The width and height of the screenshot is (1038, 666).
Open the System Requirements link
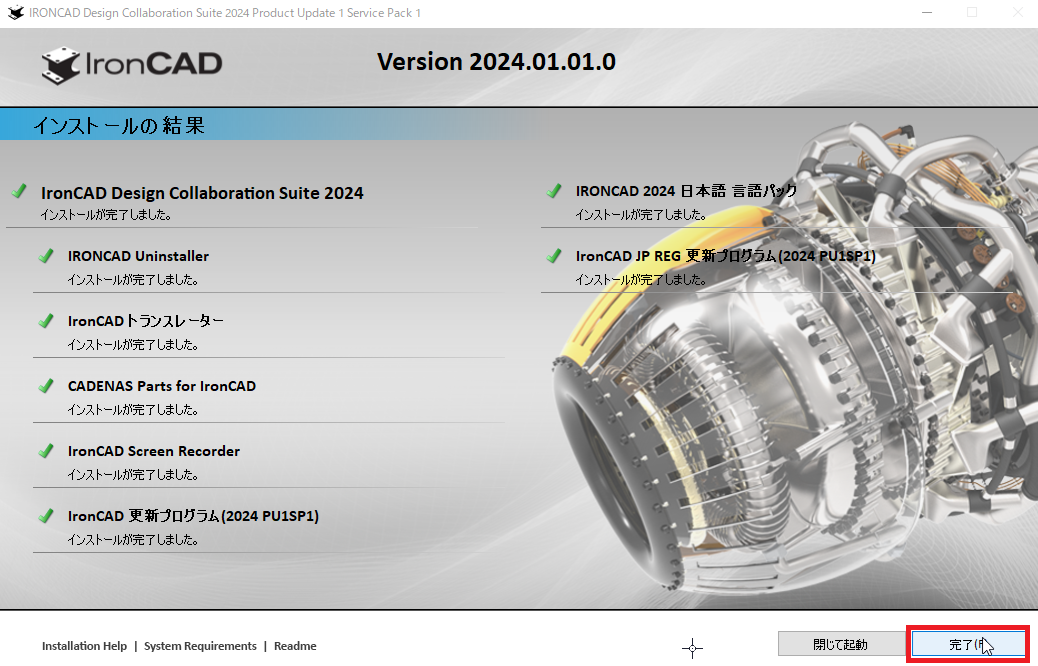pos(200,645)
